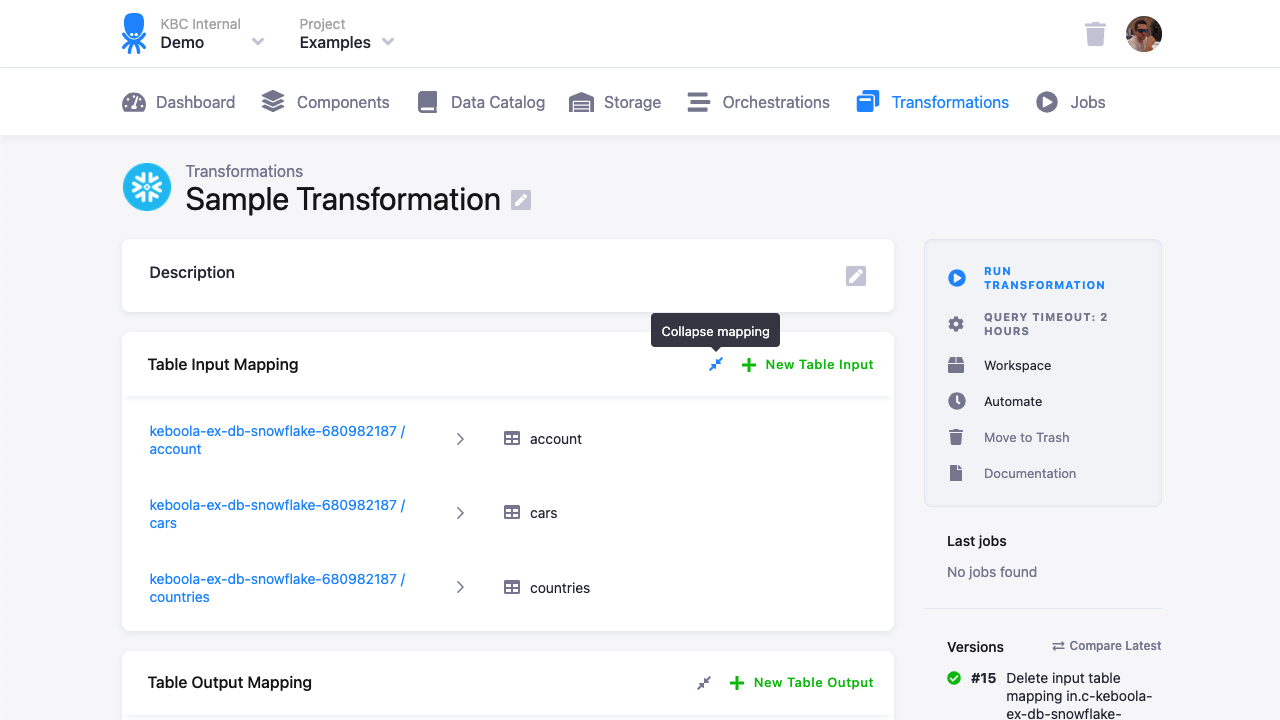
Task: Open keboola-ex-db-snowflake-680982187 / cars link
Action: tap(277, 514)
